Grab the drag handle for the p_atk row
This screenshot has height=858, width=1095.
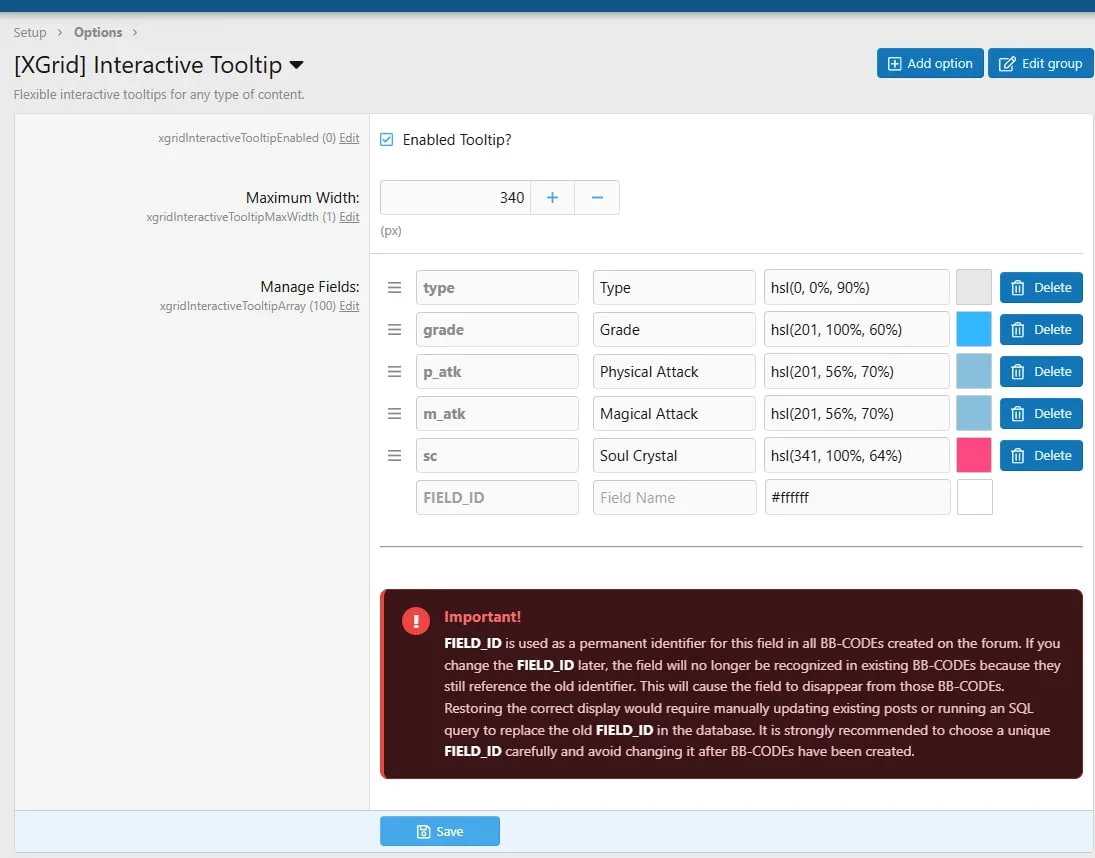click(395, 371)
